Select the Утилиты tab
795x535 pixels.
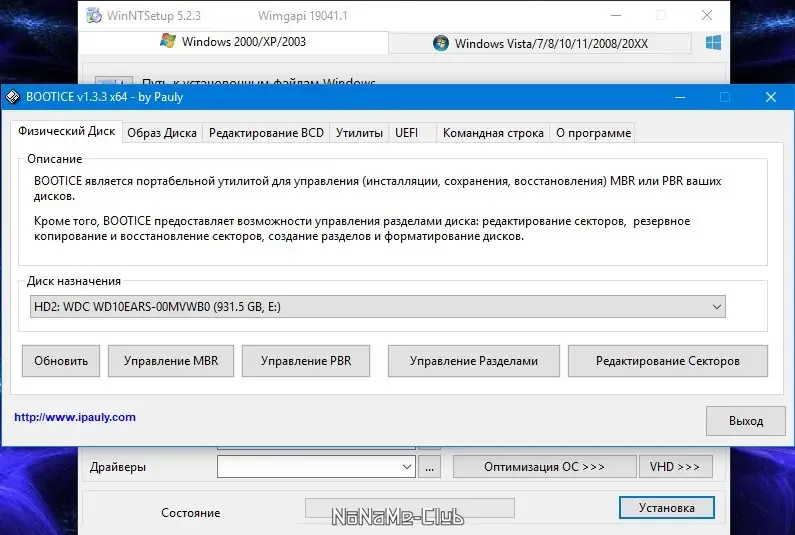tap(359, 133)
